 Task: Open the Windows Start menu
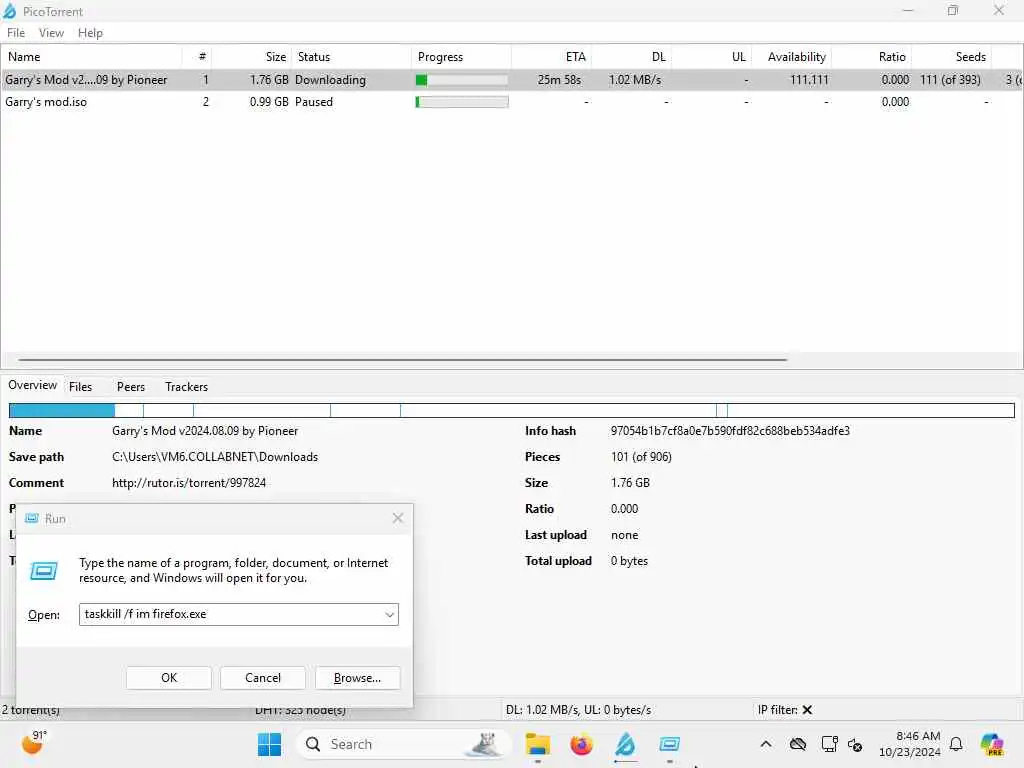pos(269,744)
